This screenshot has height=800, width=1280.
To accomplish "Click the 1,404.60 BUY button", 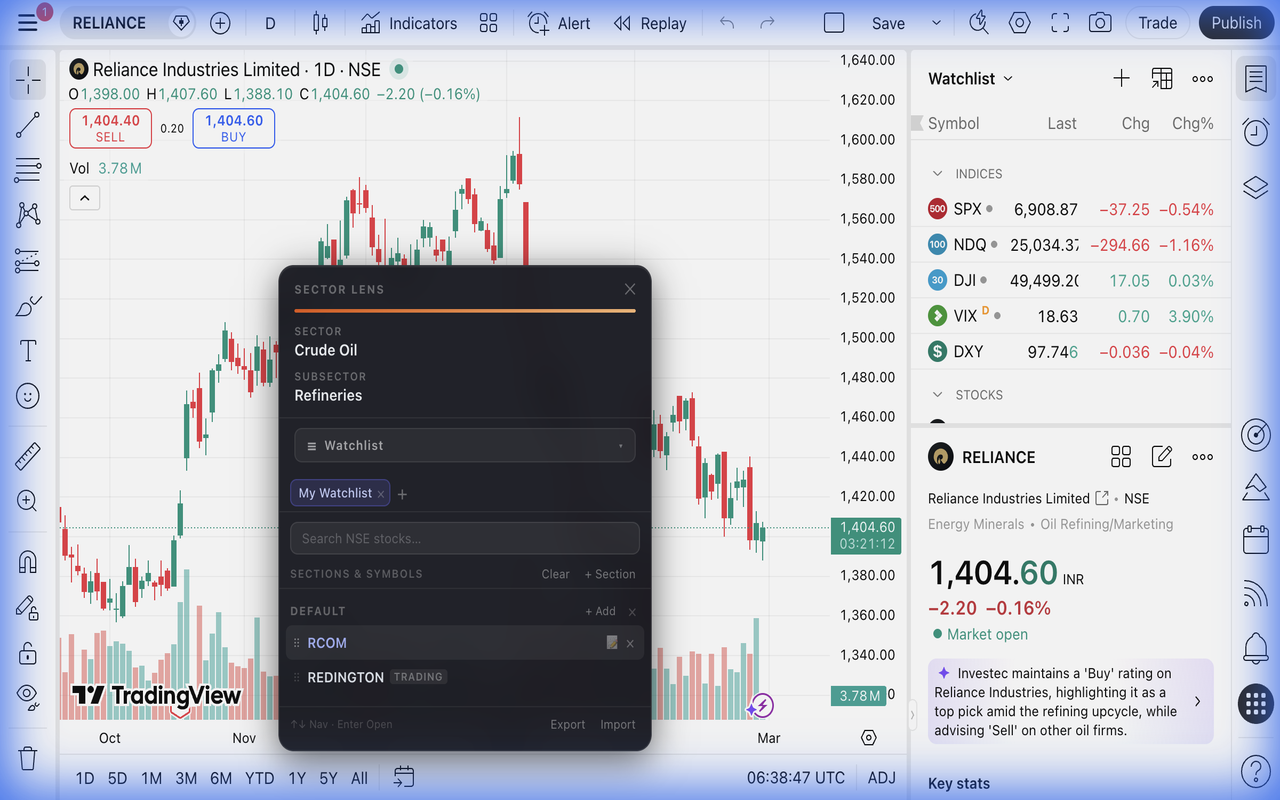I will coord(233,128).
